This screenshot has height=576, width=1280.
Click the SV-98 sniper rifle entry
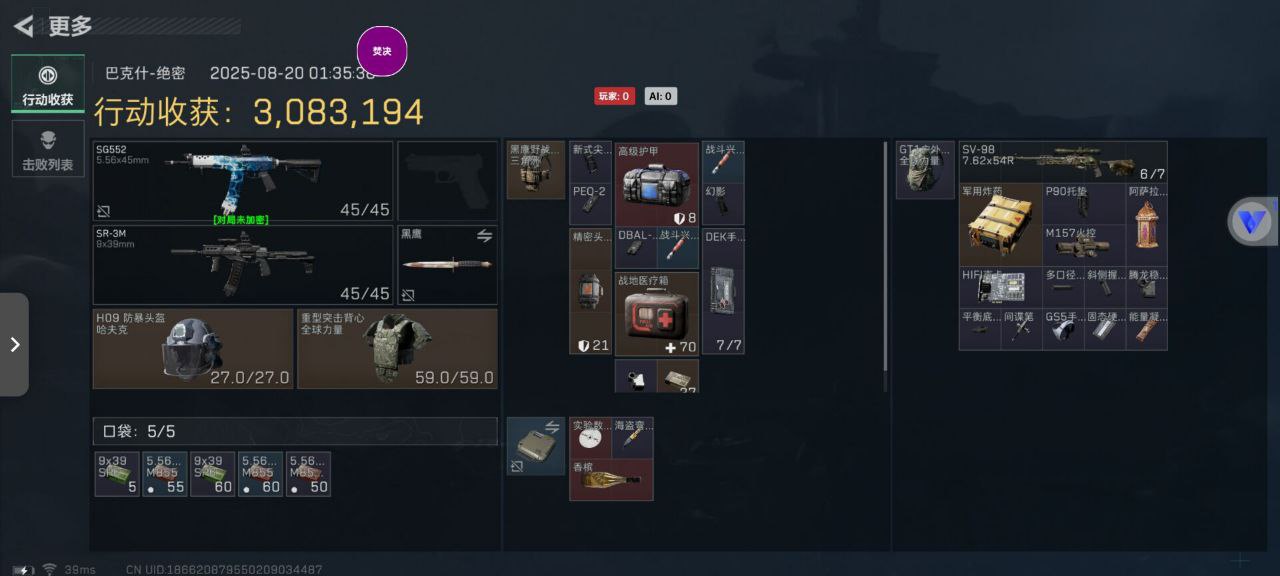1063,161
